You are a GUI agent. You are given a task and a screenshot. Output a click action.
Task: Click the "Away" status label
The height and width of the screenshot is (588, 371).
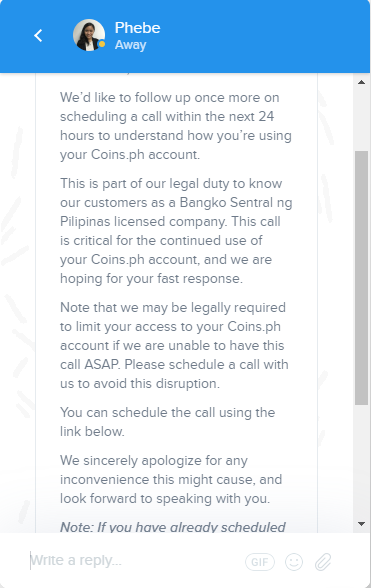click(131, 45)
